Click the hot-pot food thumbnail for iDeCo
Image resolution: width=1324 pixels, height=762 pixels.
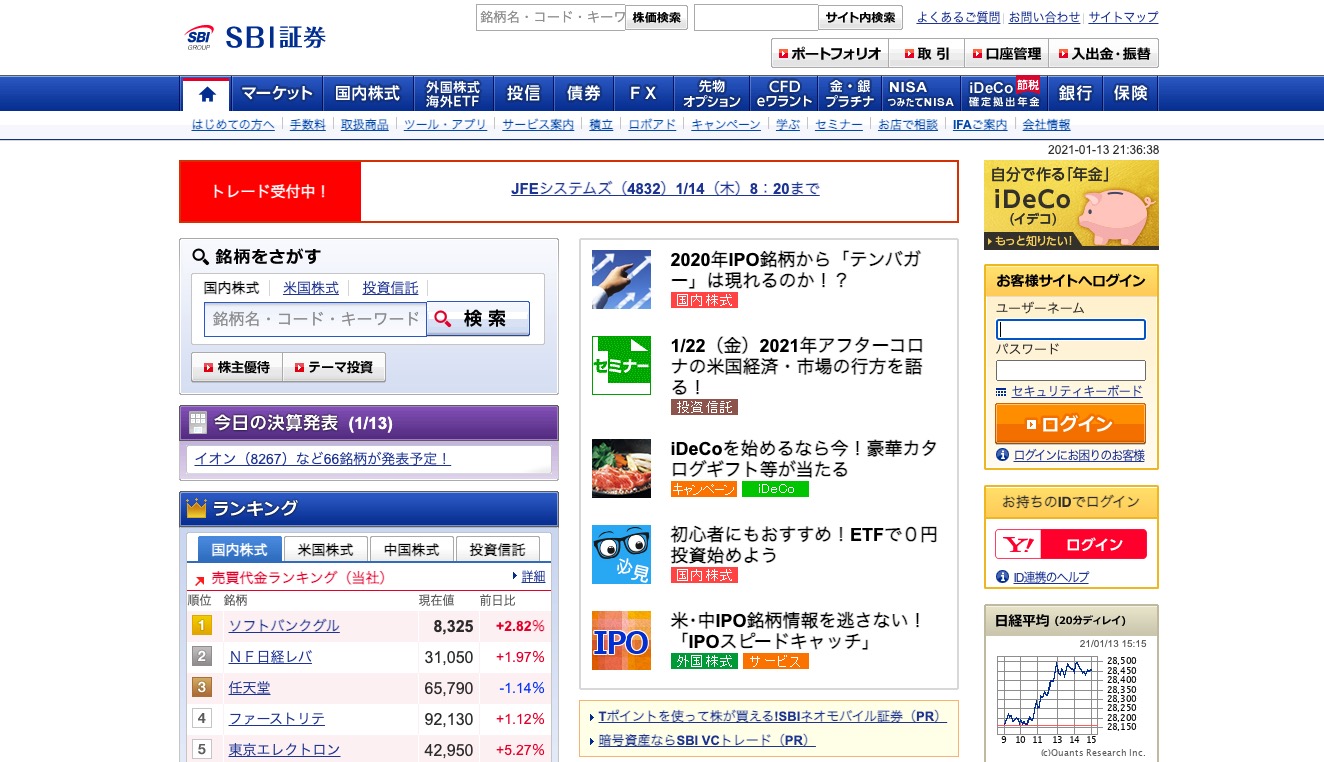click(x=621, y=468)
